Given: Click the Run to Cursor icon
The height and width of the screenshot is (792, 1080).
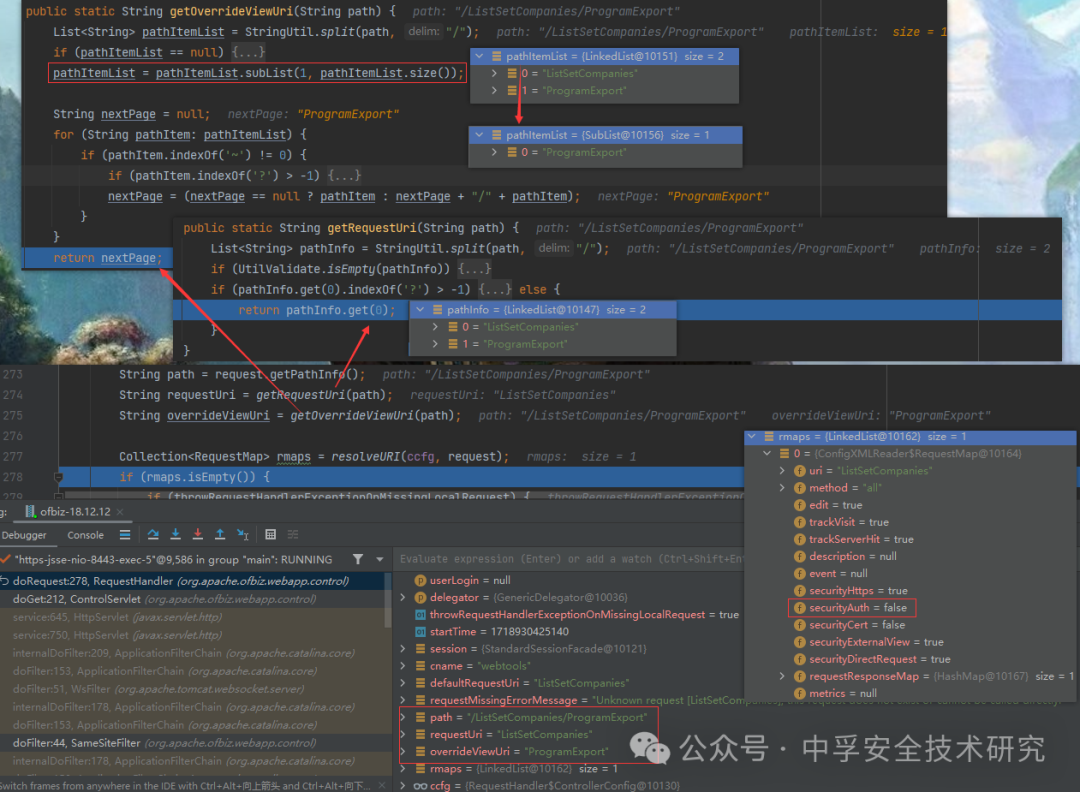Looking at the screenshot, I should [242, 534].
